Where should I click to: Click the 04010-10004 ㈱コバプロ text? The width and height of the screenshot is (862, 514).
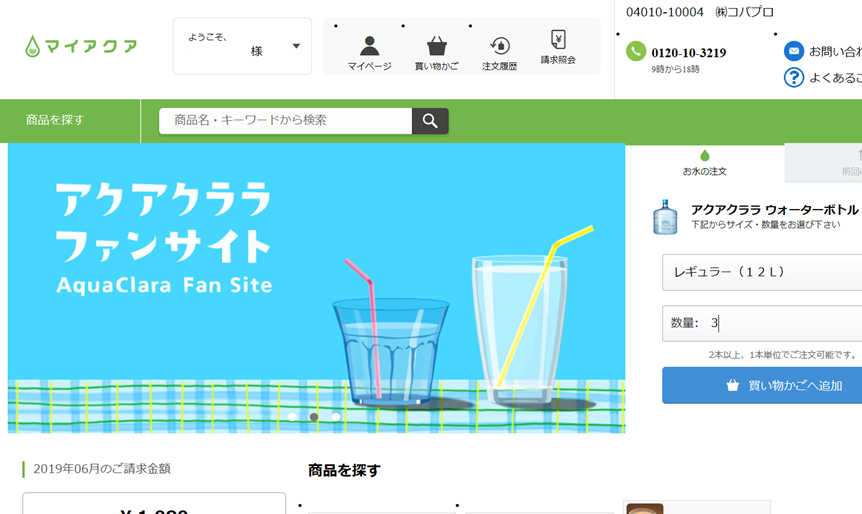[x=699, y=12]
